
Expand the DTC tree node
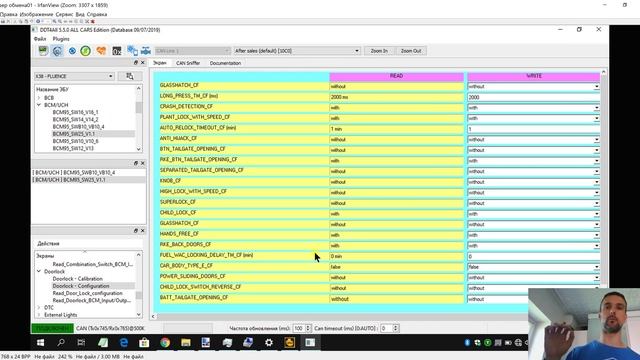click(x=39, y=307)
